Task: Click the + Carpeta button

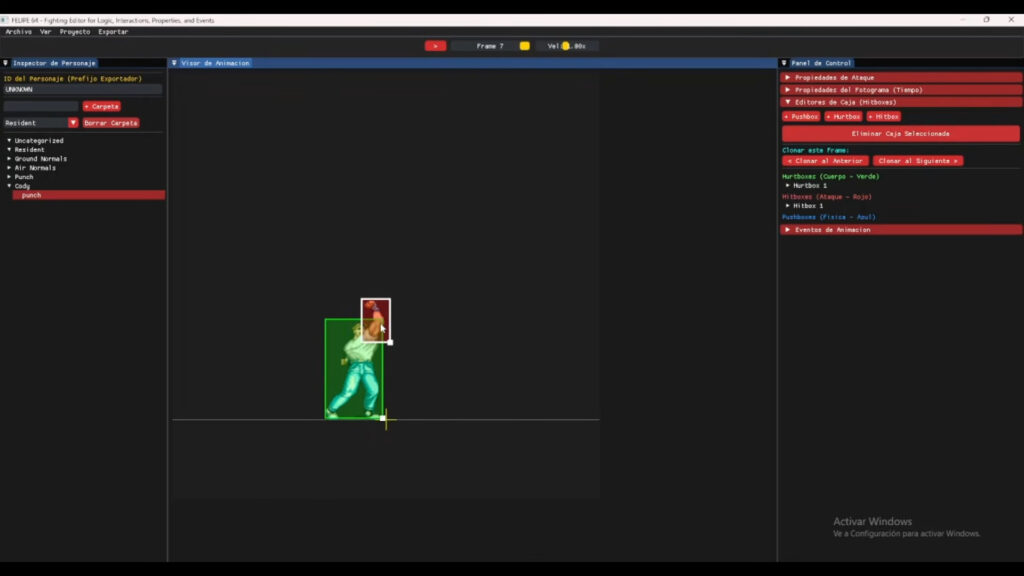Action: (101, 106)
